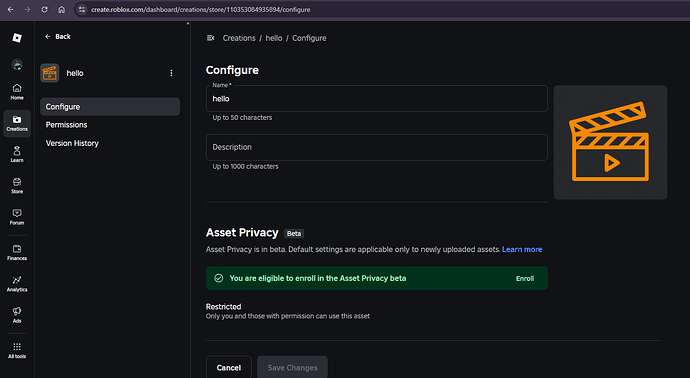Click the 'Restricted' privacy label
690x378 pixels.
click(x=224, y=307)
